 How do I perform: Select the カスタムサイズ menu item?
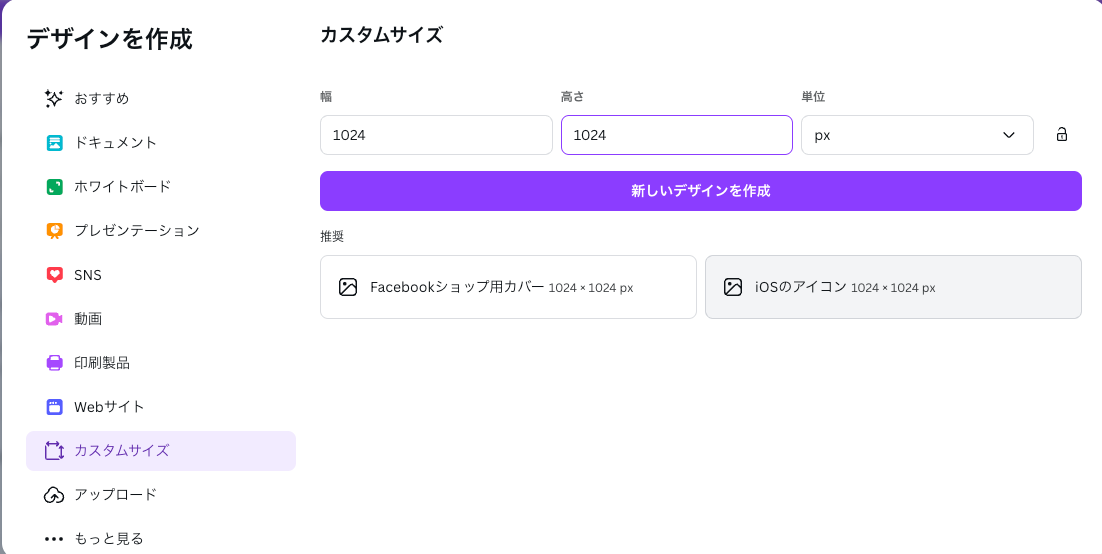point(160,450)
